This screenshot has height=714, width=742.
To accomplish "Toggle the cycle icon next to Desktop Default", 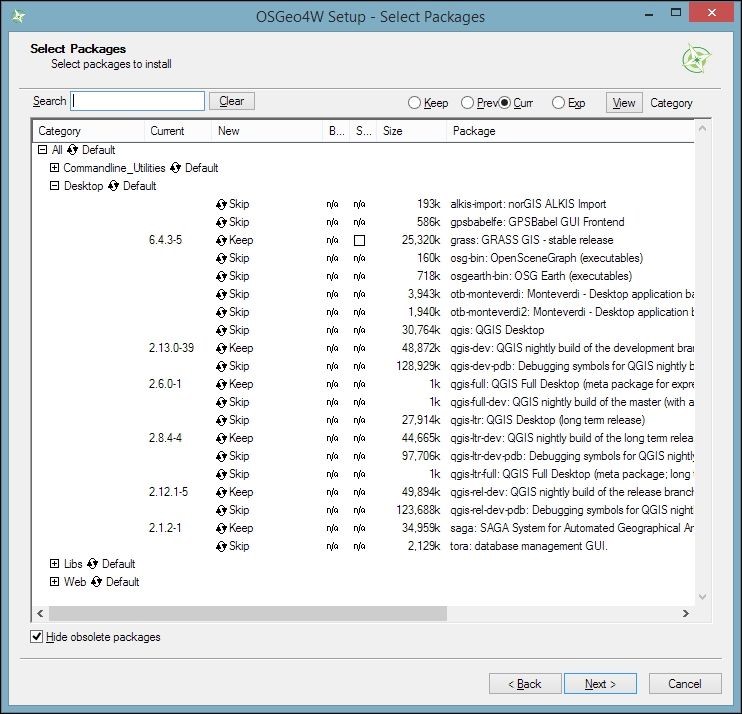I will click(x=114, y=186).
